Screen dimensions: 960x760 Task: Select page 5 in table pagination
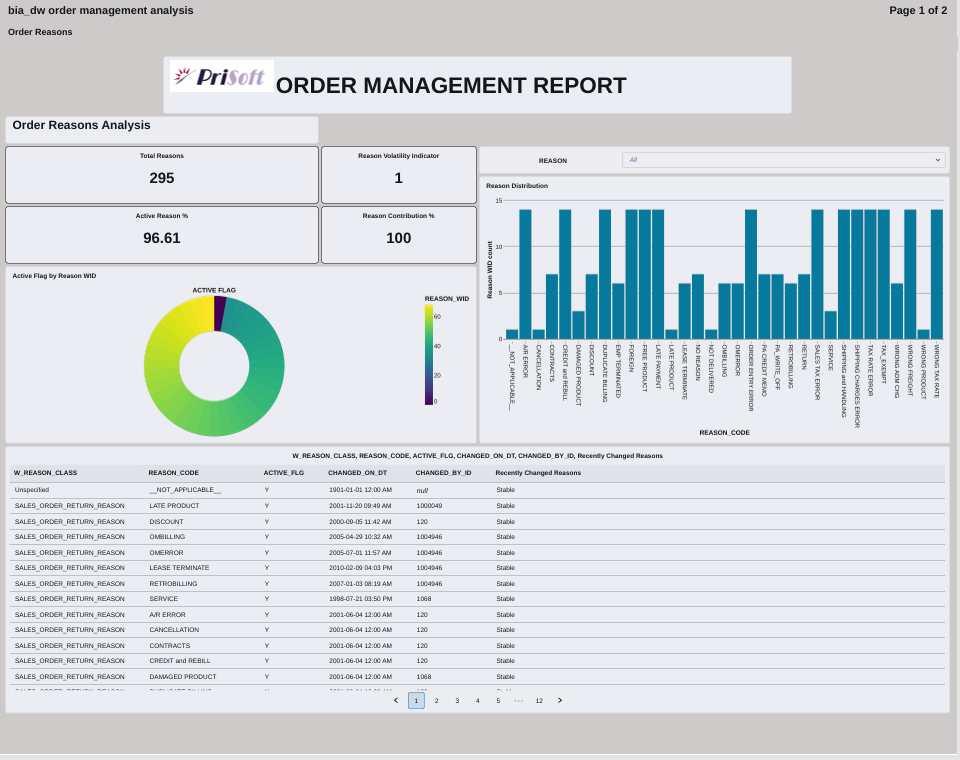(498, 700)
